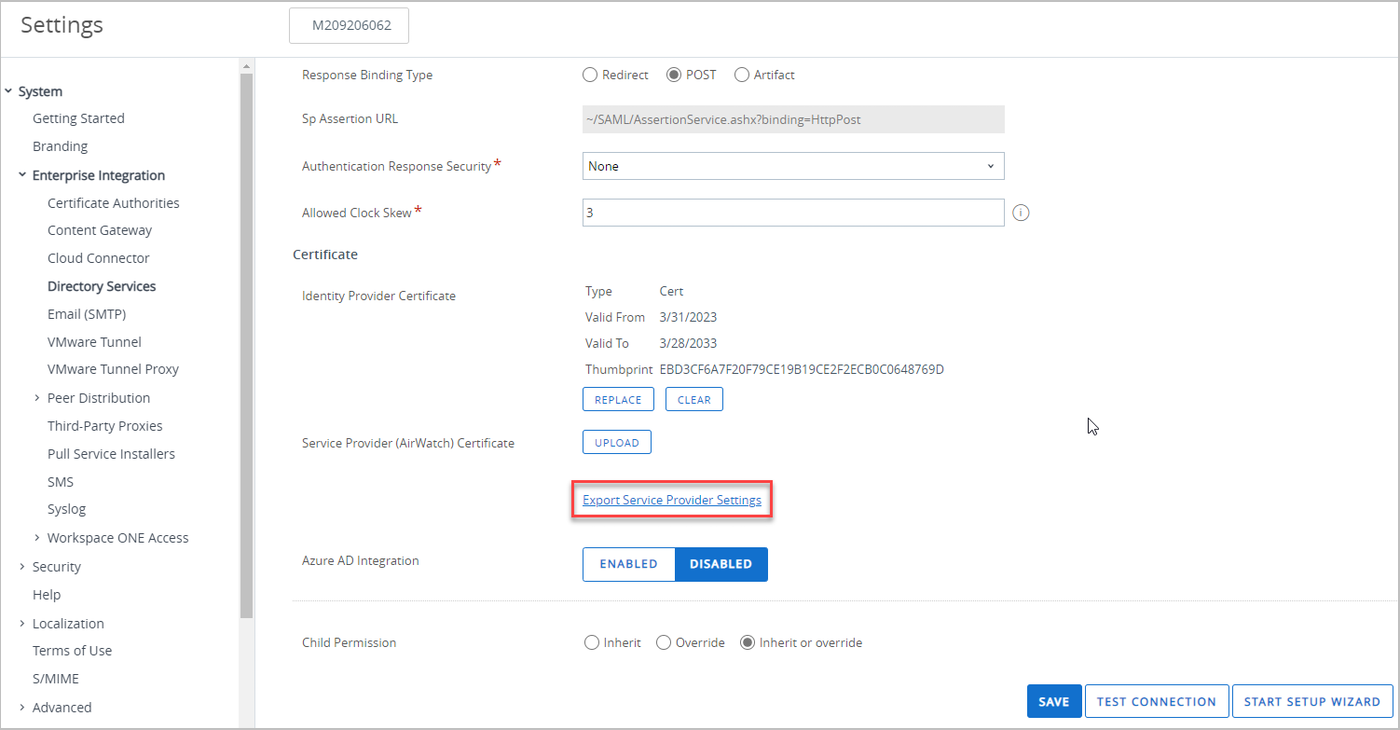
Task: Upload Service Provider certificate
Action: click(x=617, y=442)
